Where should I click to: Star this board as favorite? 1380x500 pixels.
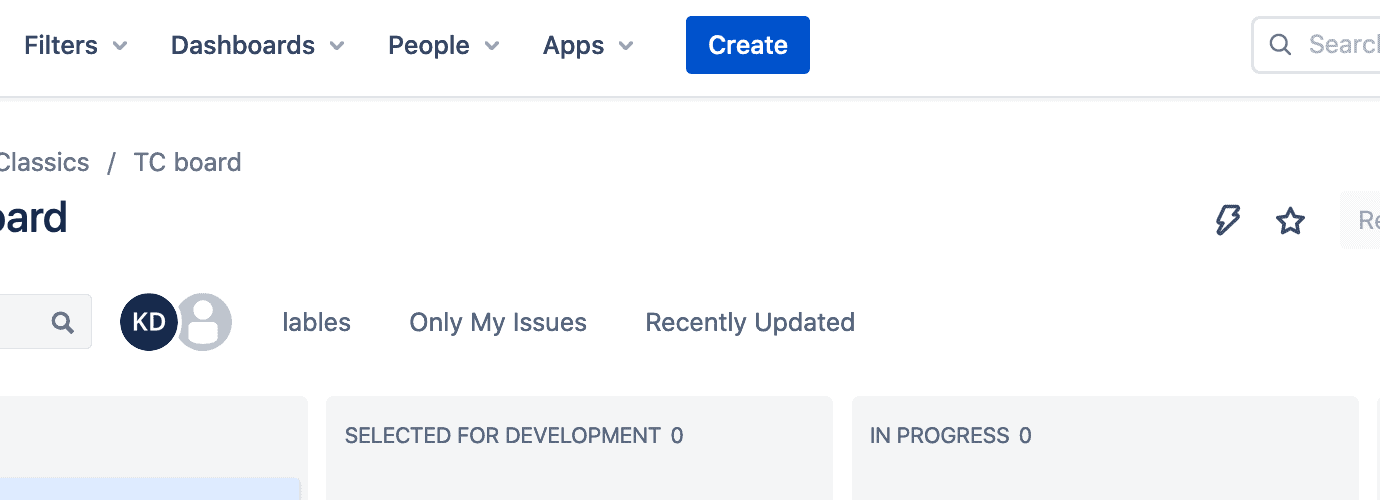1291,221
